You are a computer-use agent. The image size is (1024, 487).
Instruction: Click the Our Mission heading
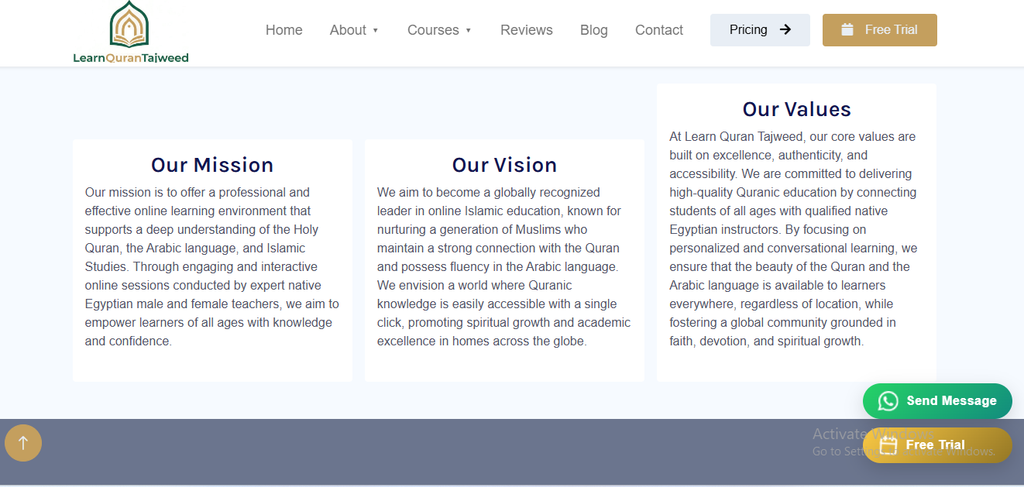pyautogui.click(x=212, y=165)
